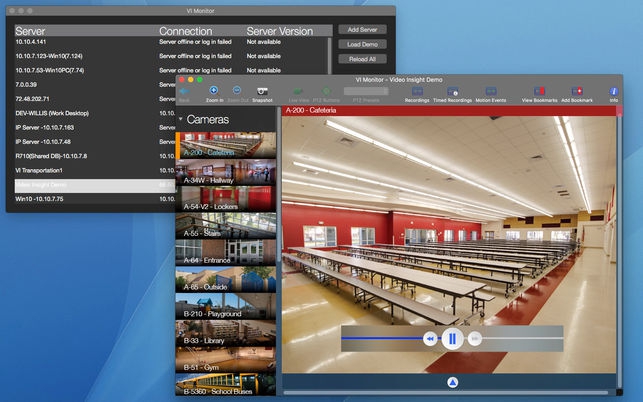
Task: Pause the video playback
Action: click(x=452, y=339)
